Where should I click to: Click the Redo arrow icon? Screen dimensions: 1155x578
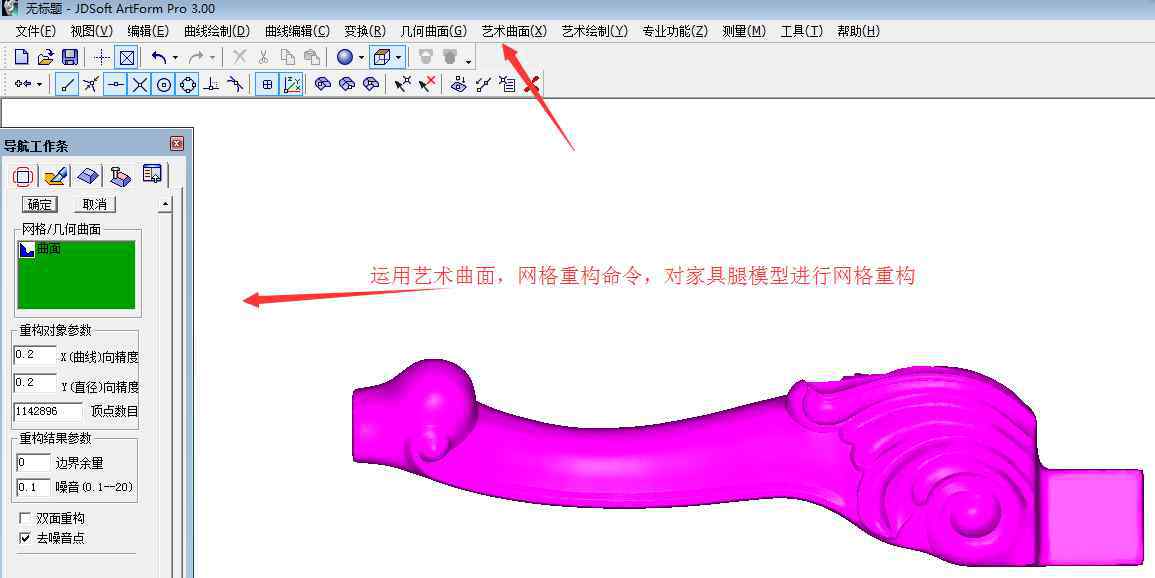click(197, 57)
